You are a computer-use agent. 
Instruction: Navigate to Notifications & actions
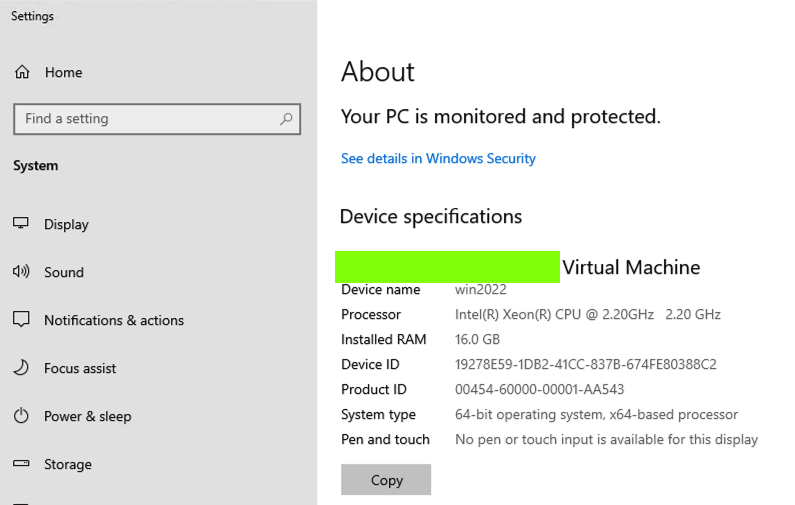coord(114,320)
